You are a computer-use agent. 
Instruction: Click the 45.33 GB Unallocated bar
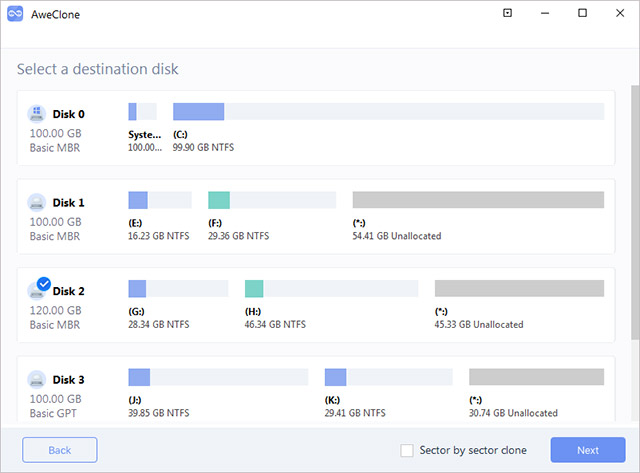(519, 288)
